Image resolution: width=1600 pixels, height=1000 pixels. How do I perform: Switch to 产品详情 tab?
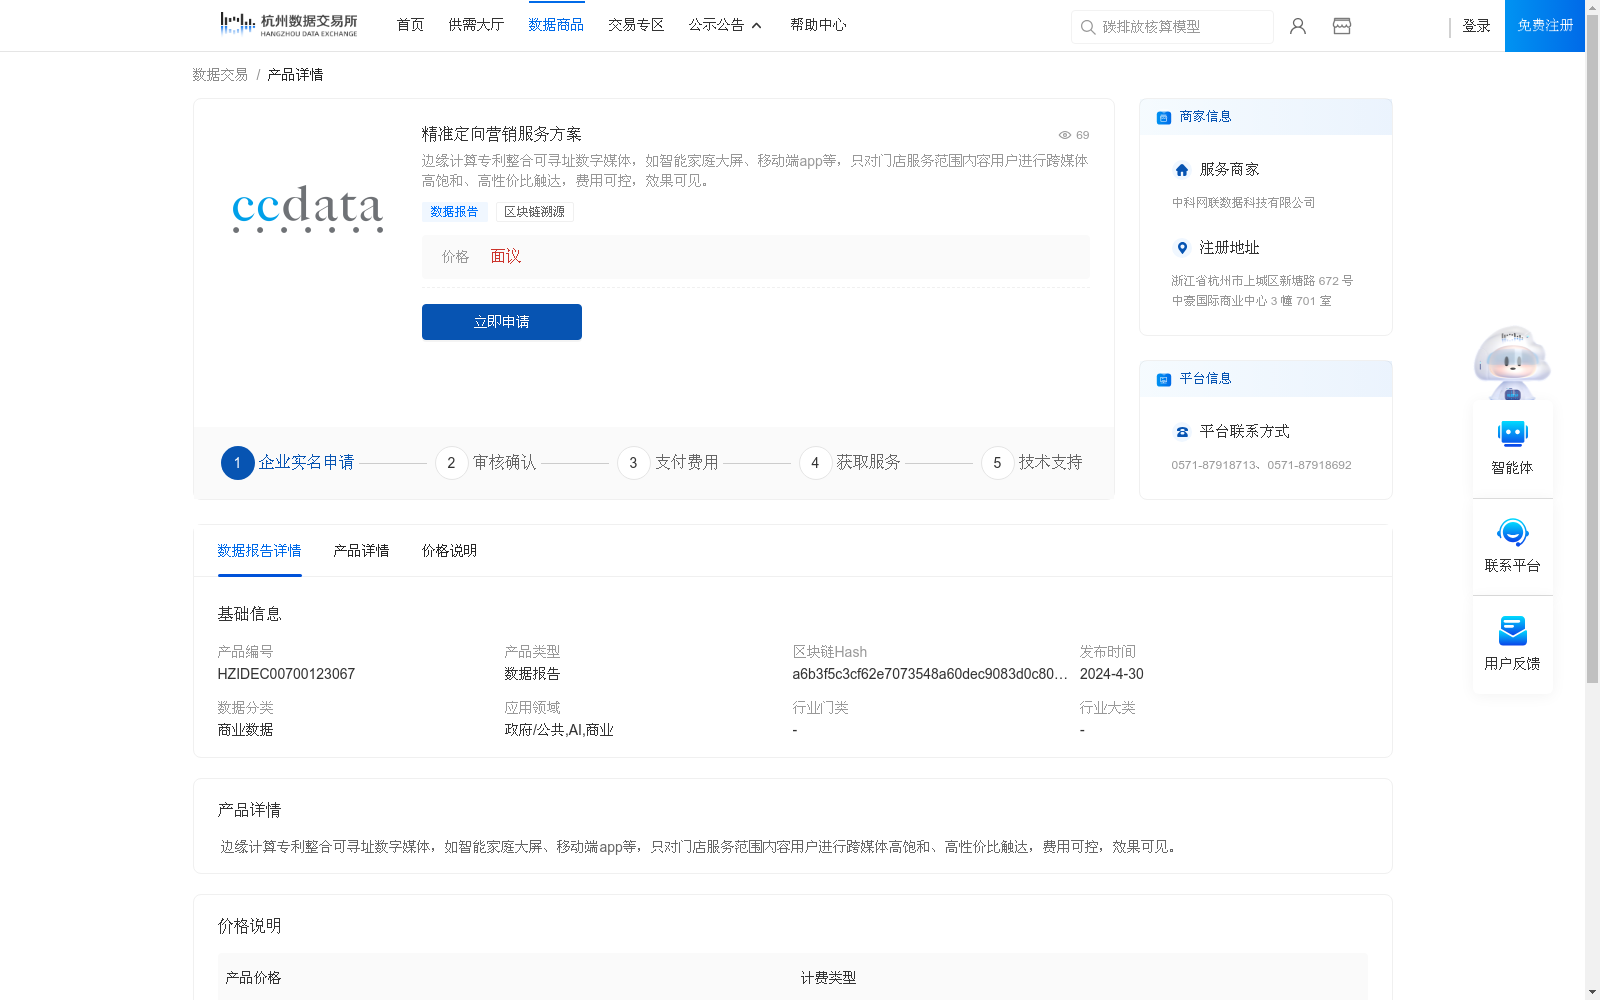[361, 551]
